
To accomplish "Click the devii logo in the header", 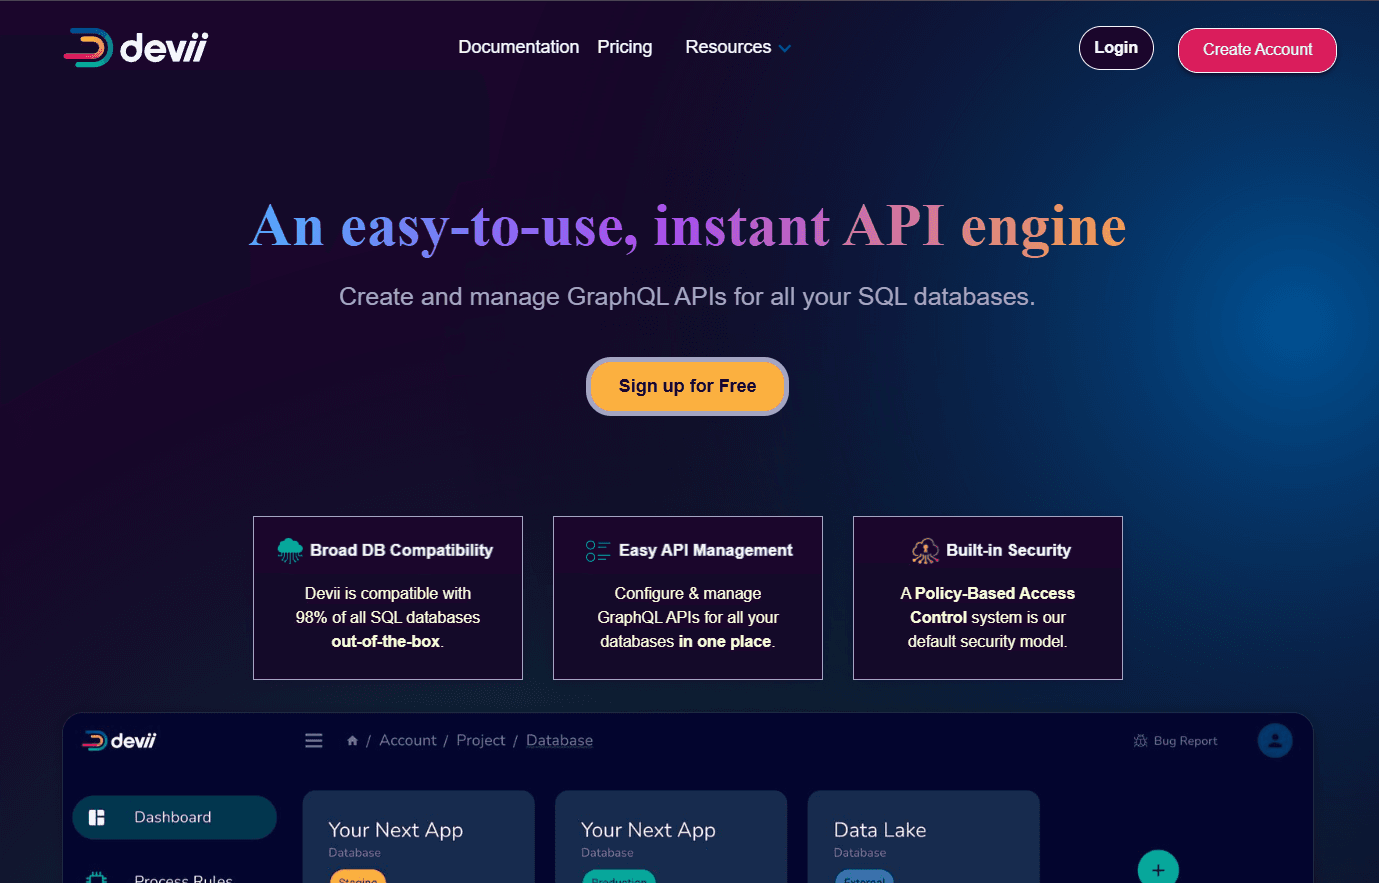I will point(136,47).
